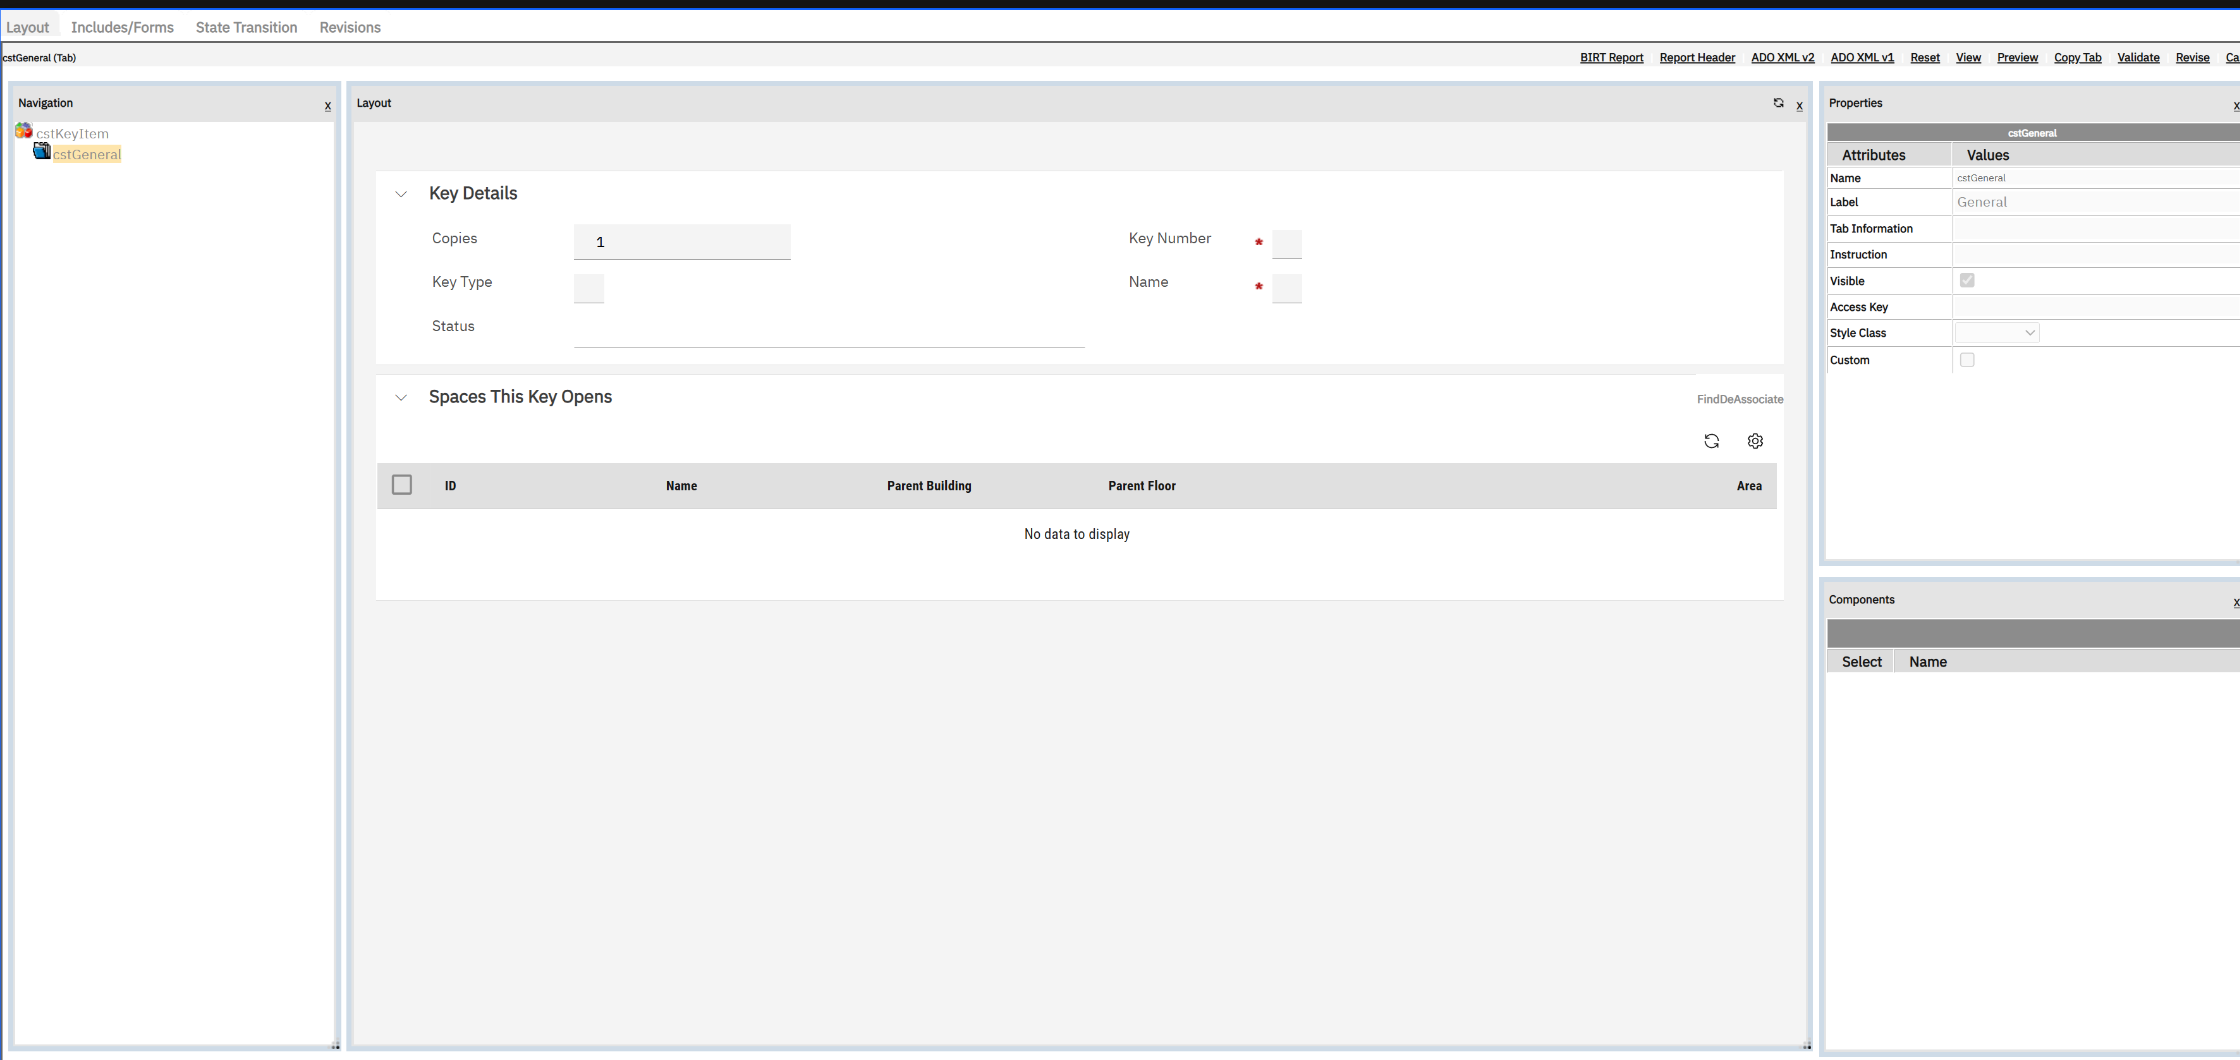Open the Style Class dropdown

click(1997, 333)
